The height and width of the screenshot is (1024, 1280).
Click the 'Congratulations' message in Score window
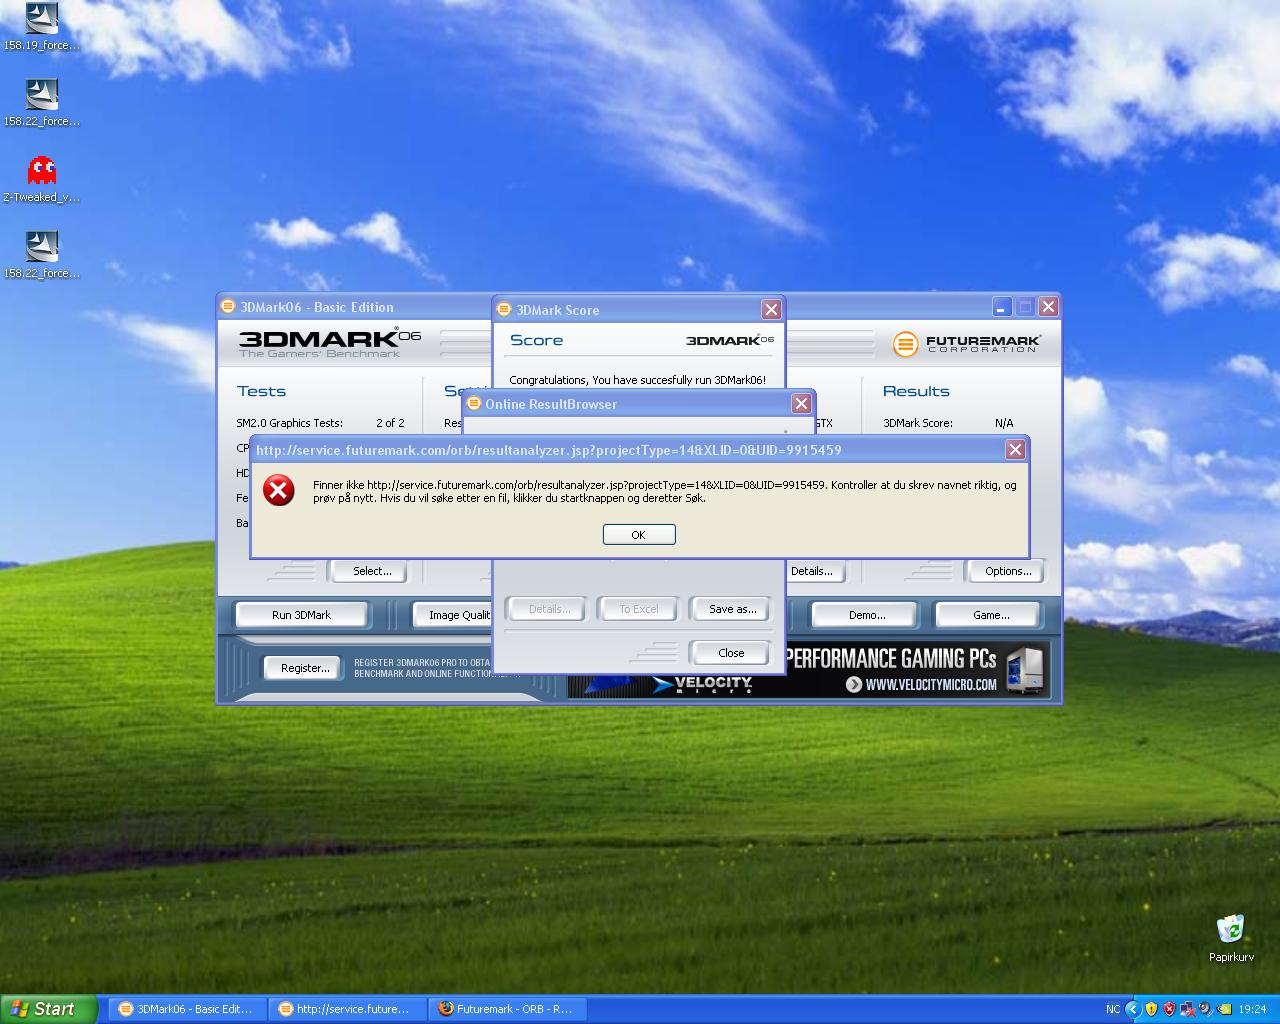[638, 380]
